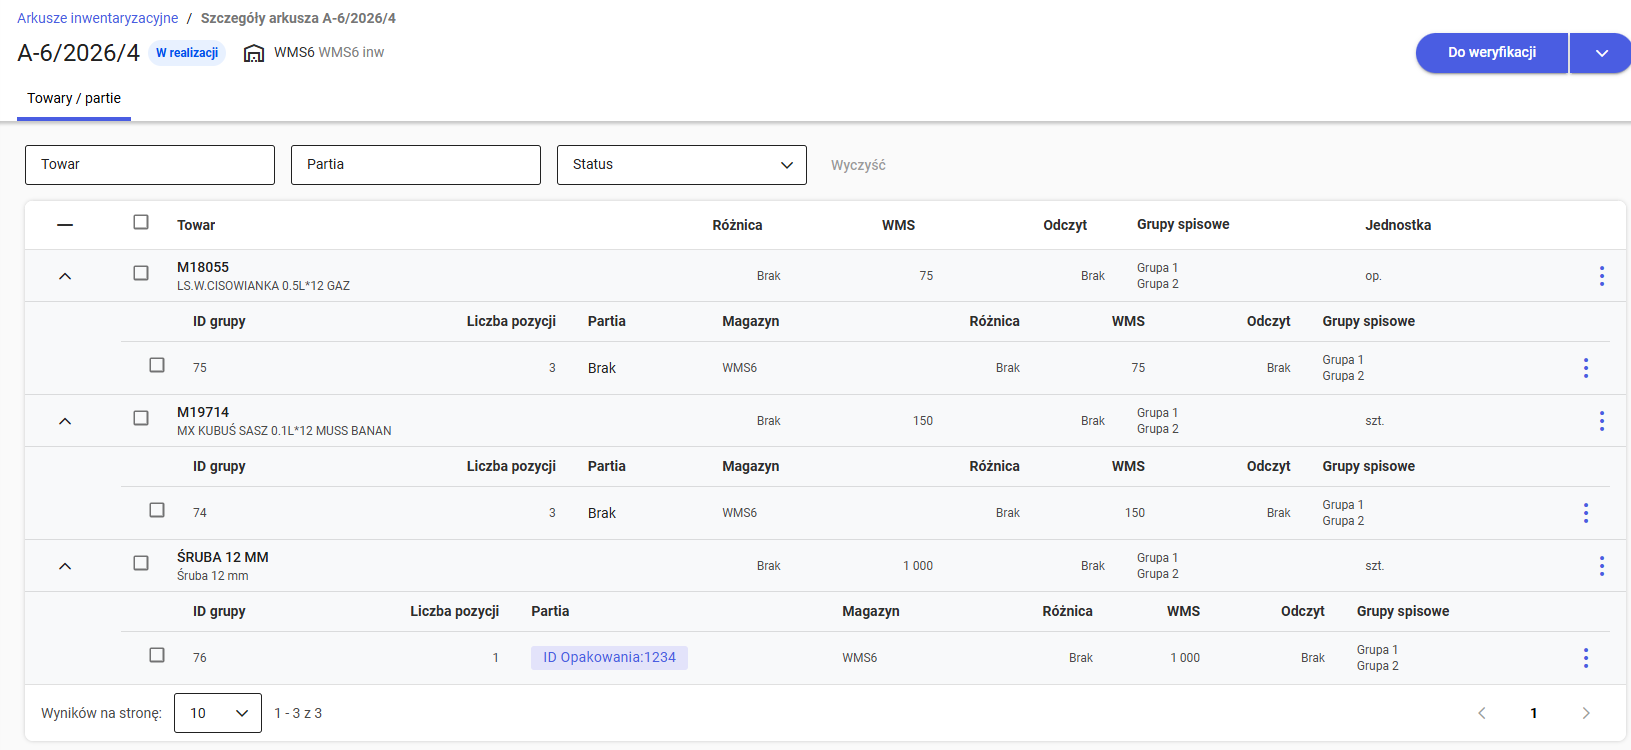Screen dimensions: 1631x750
Task: Go to Arkusze inwentaryzacyjne breadcrumb
Action: [x=97, y=18]
